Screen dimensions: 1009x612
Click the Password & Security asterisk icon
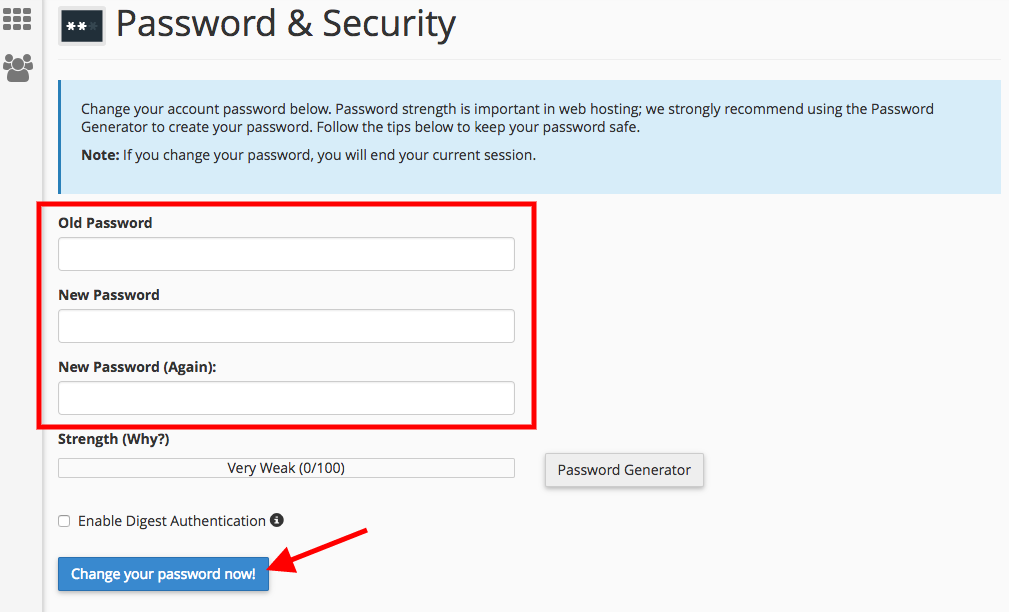[x=82, y=26]
